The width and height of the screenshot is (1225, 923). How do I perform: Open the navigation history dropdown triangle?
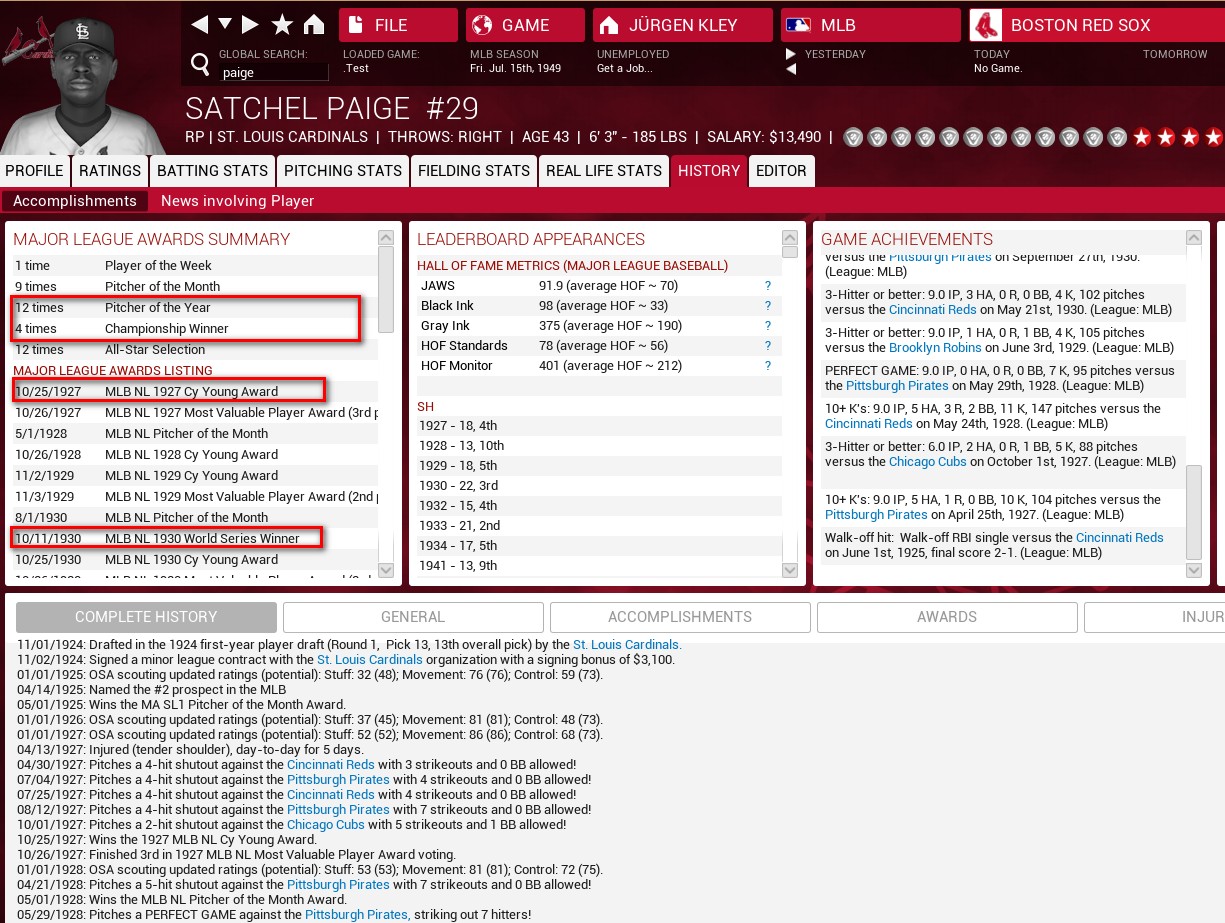pos(225,24)
